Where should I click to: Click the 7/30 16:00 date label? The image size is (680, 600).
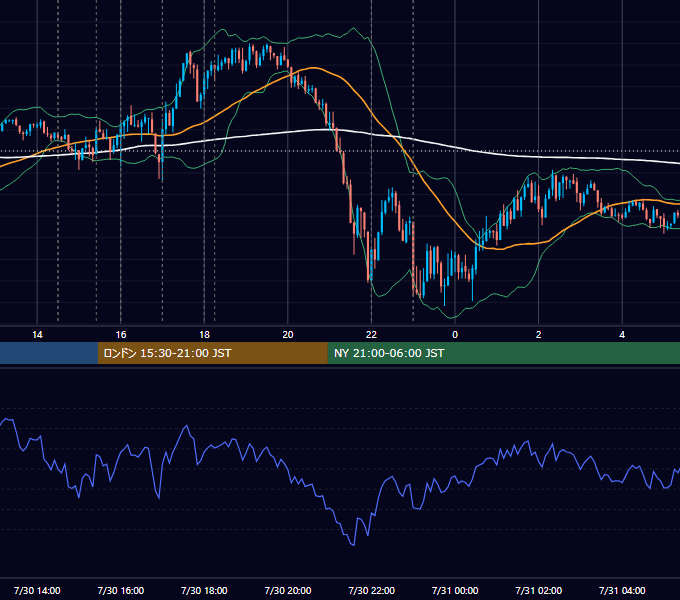click(121, 590)
